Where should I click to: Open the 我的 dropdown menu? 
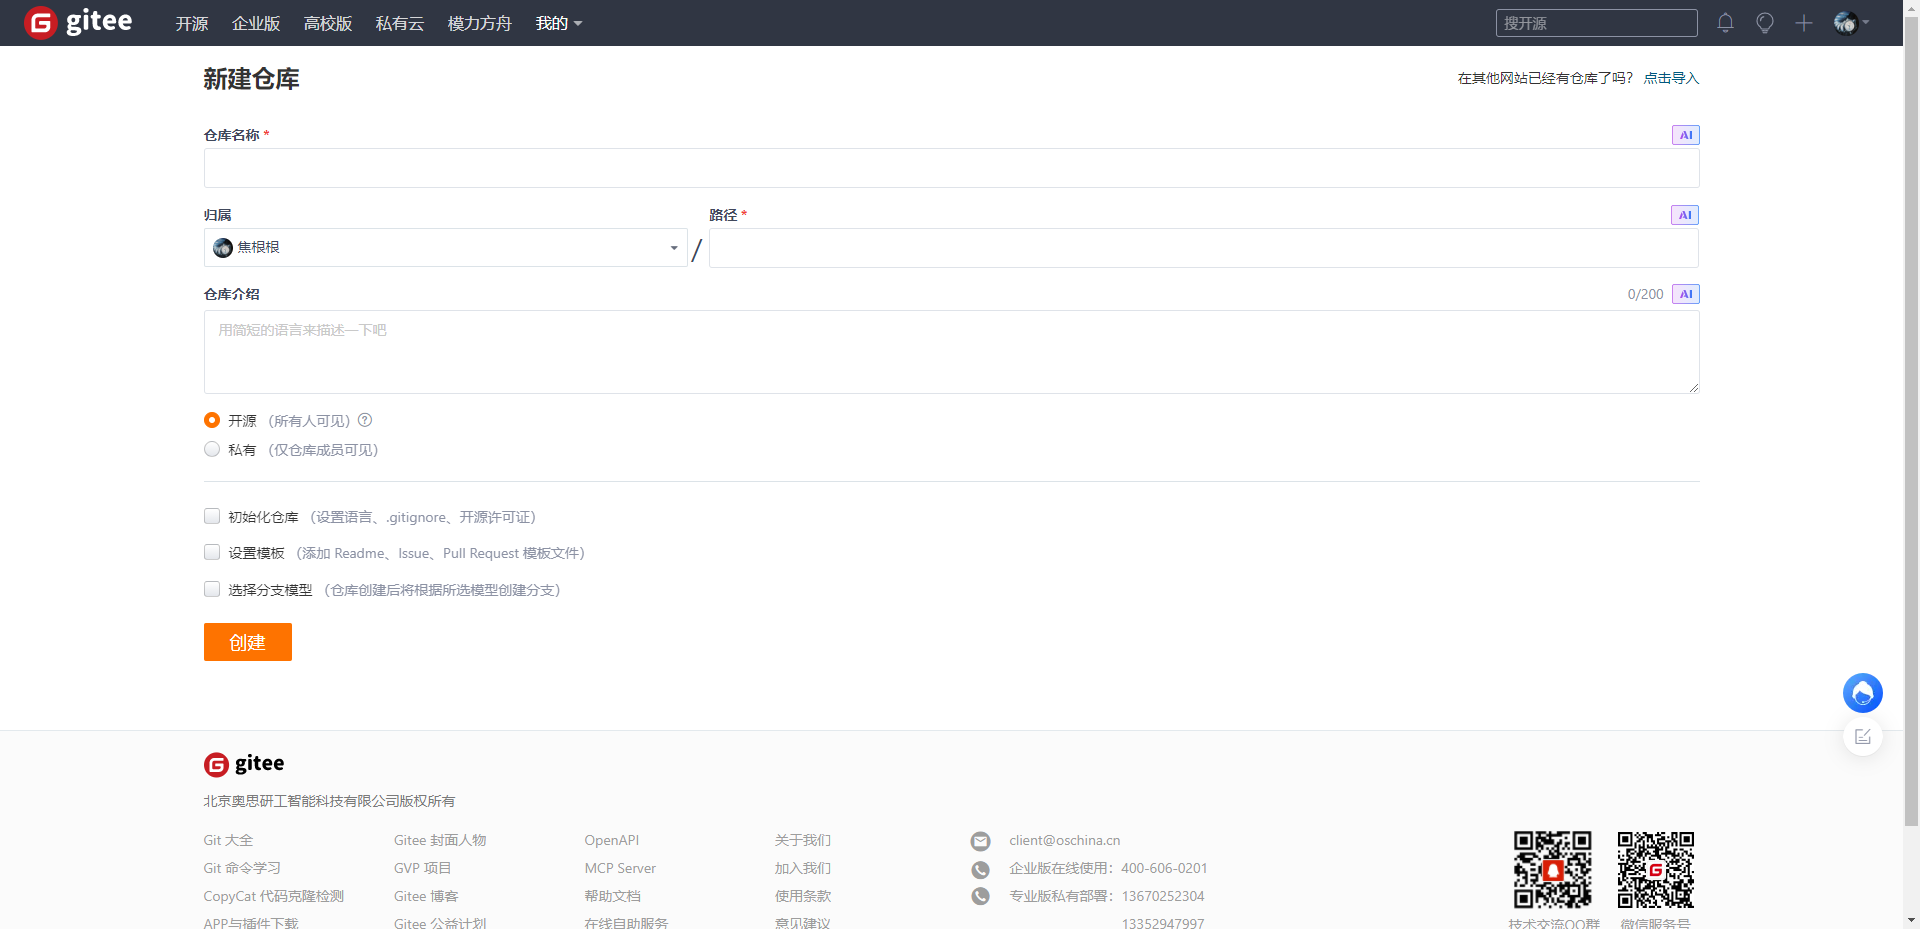[x=559, y=23]
